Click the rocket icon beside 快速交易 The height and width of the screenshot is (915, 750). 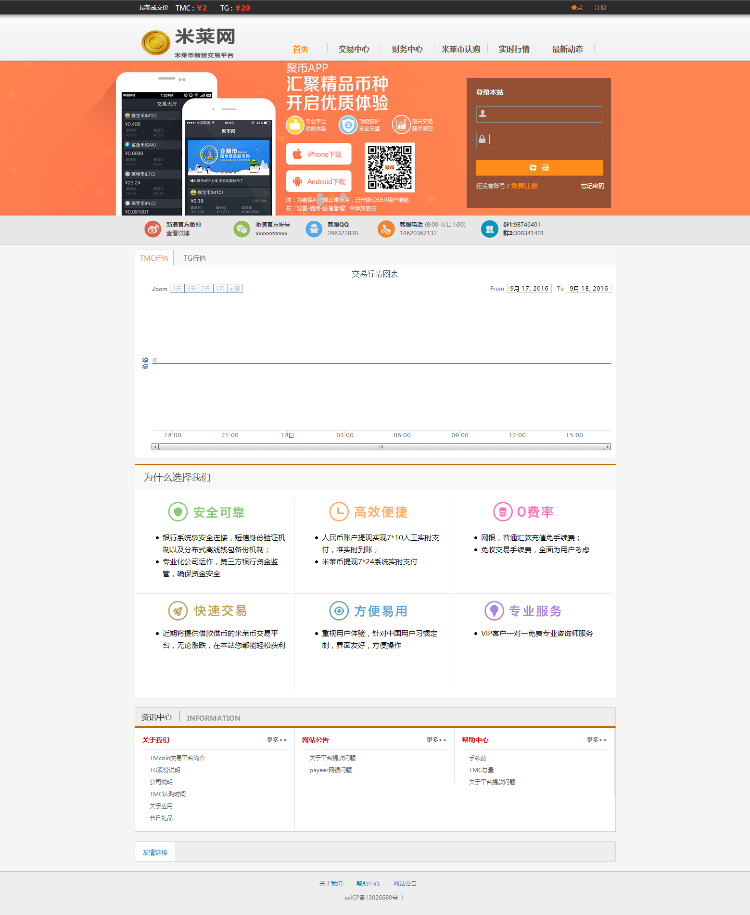tap(177, 611)
